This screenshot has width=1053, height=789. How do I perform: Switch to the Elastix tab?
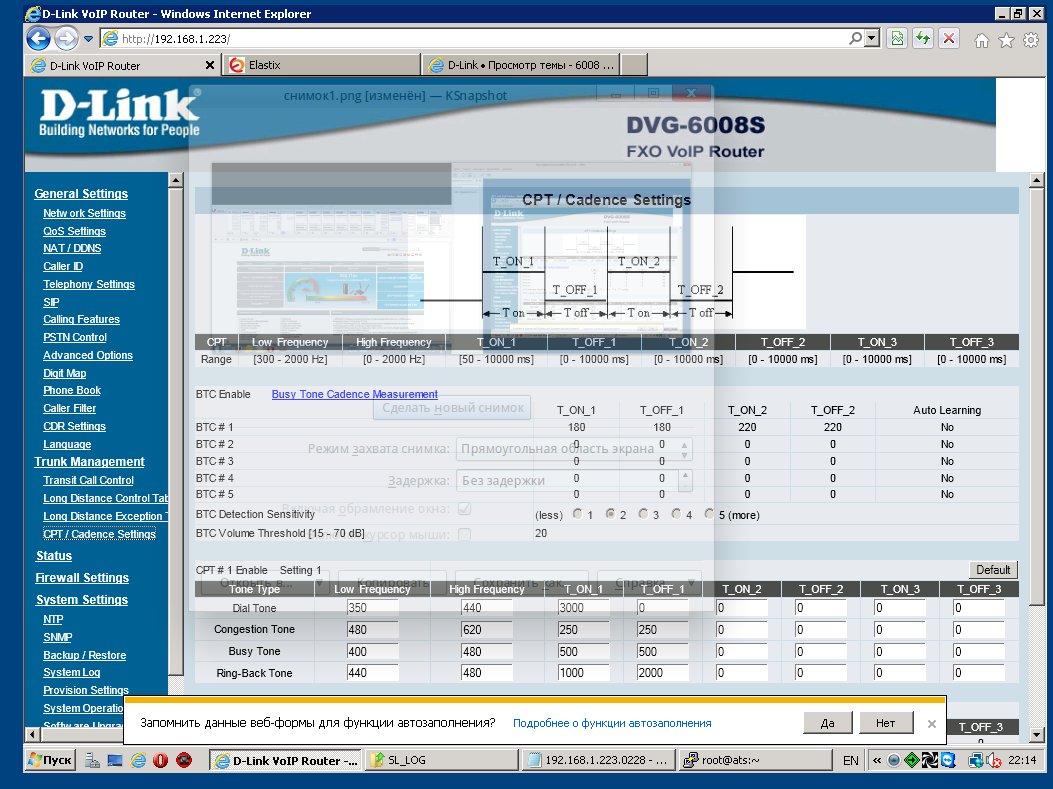(x=322, y=65)
